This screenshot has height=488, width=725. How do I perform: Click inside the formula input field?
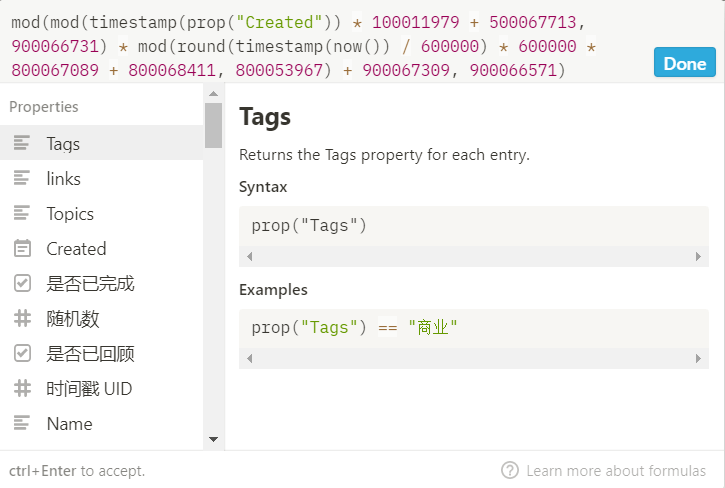coord(320,46)
